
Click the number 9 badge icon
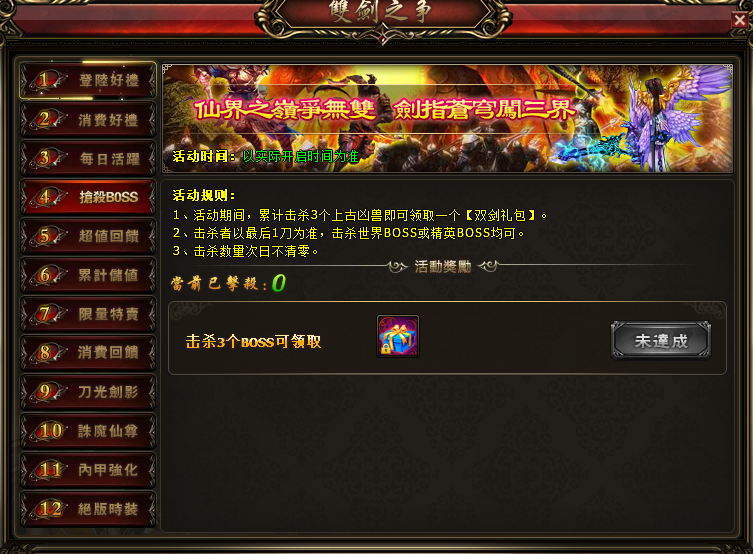pos(45,391)
